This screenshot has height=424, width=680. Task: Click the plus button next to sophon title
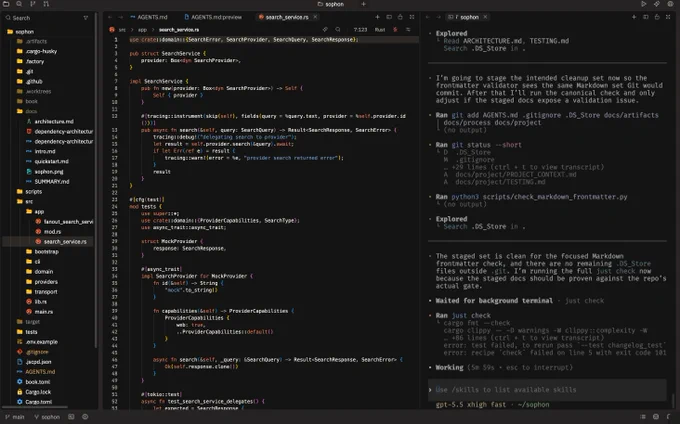pos(363,4)
